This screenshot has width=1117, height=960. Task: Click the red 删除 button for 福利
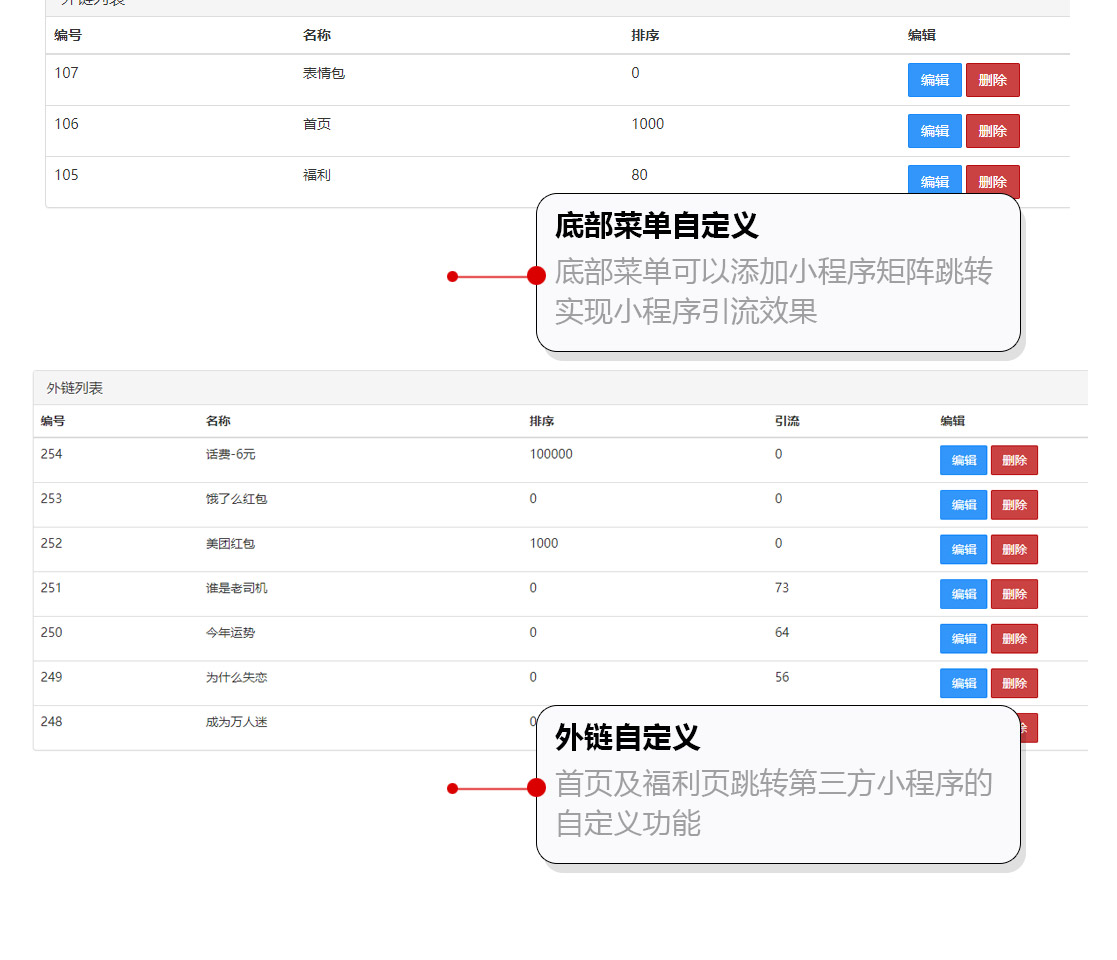992,180
